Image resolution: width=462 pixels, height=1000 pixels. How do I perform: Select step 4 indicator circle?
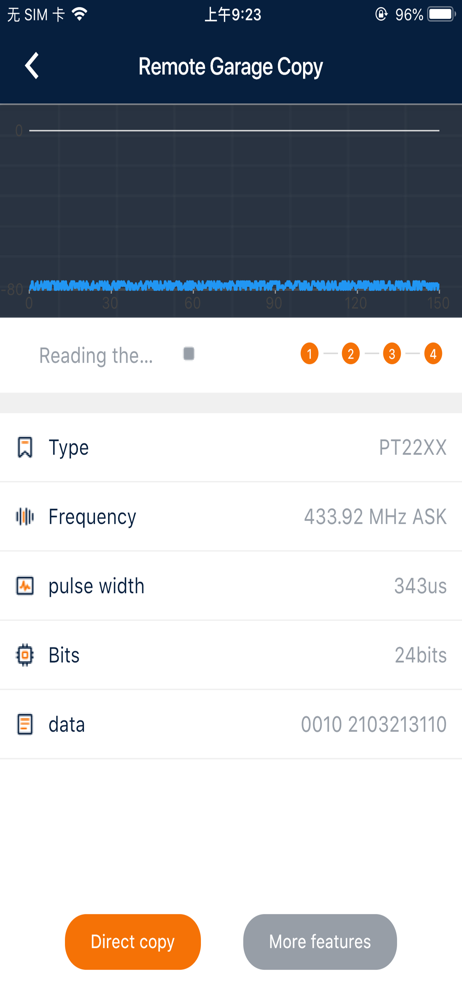pos(433,353)
